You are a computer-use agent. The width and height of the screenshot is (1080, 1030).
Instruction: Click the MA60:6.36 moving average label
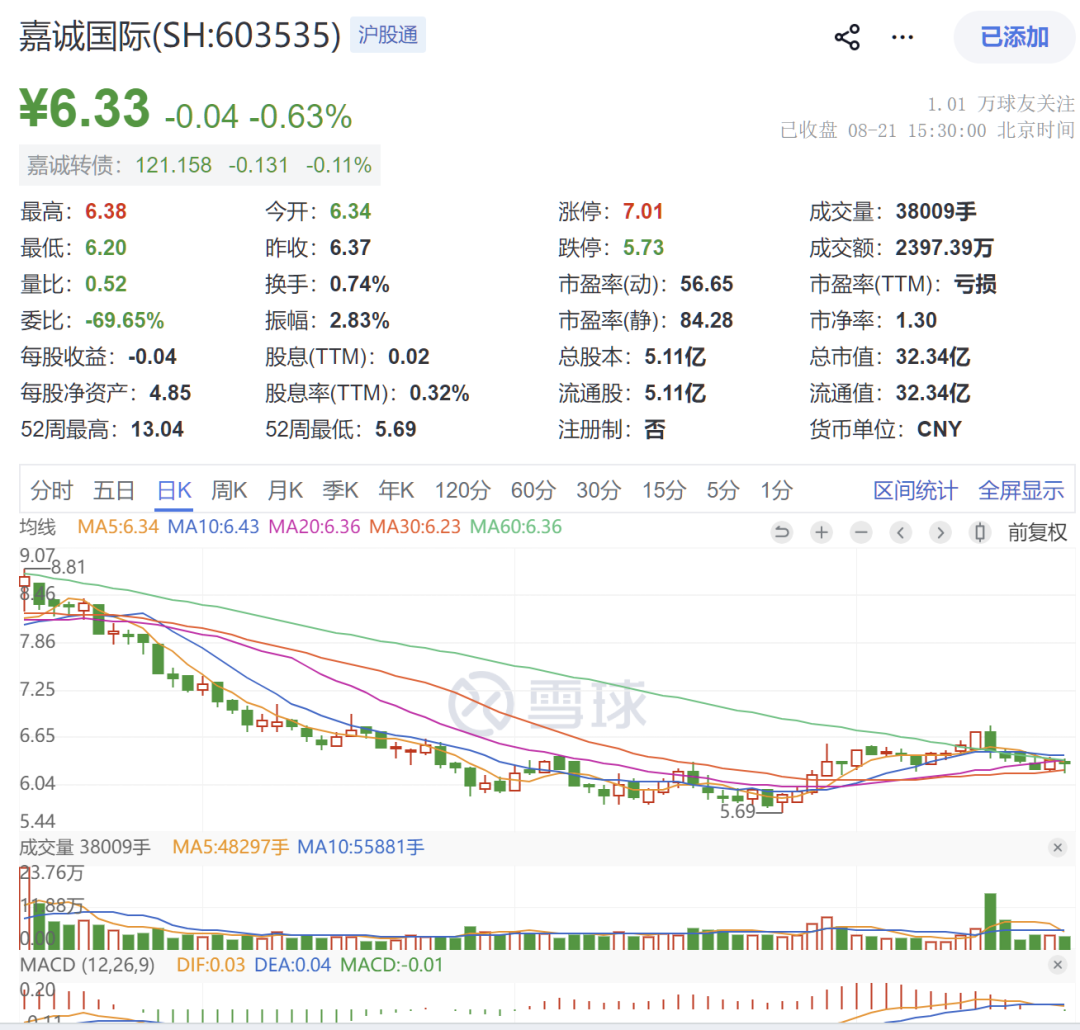coord(516,527)
